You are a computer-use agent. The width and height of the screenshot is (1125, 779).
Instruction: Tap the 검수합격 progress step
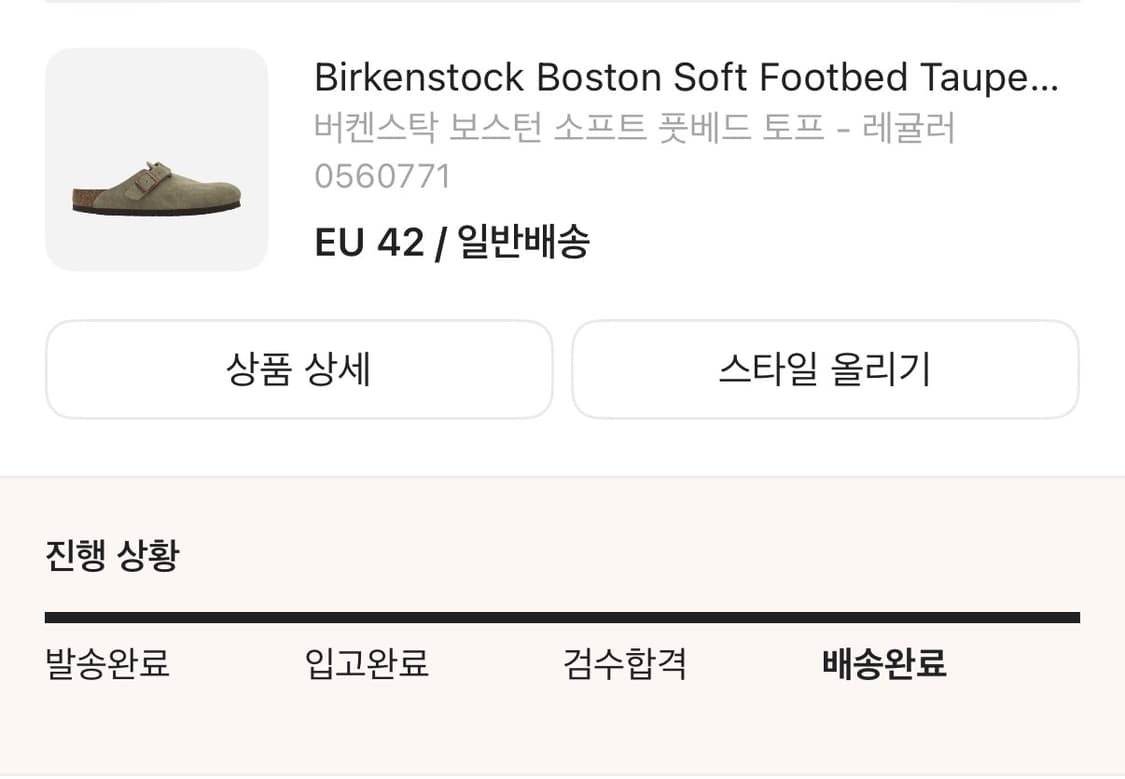click(625, 663)
